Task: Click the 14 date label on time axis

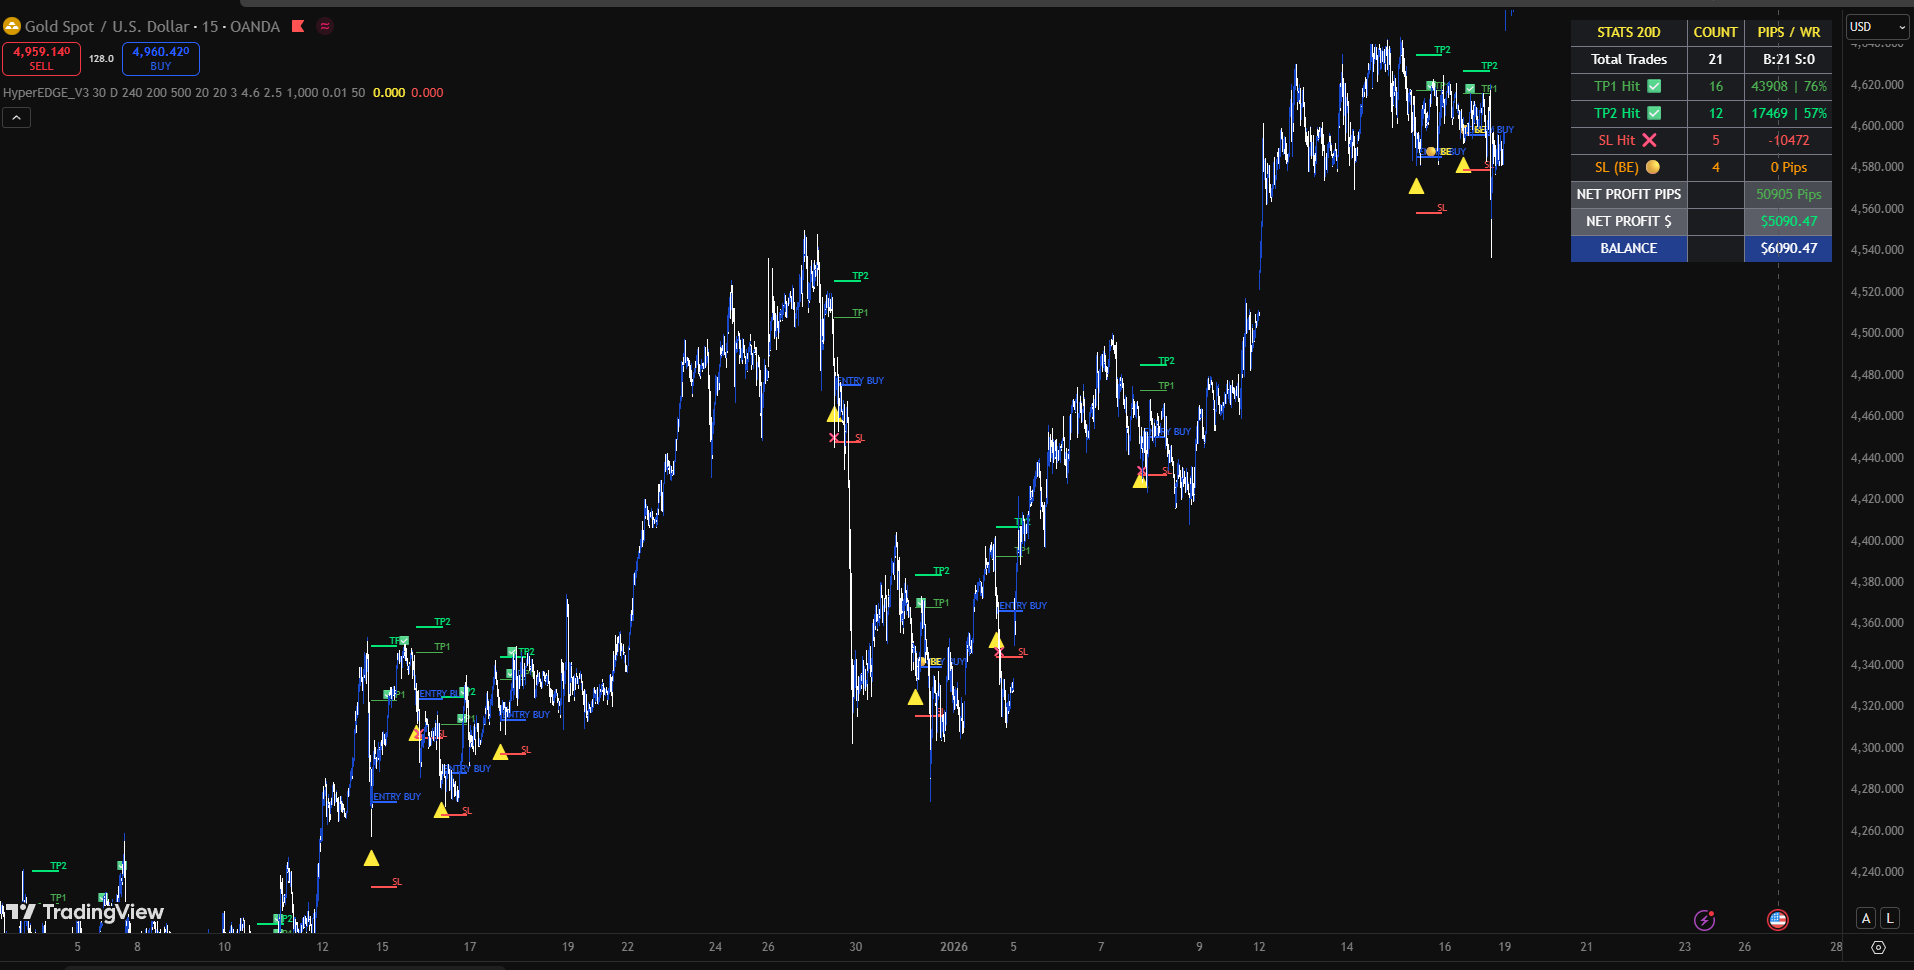Action: [x=1347, y=947]
